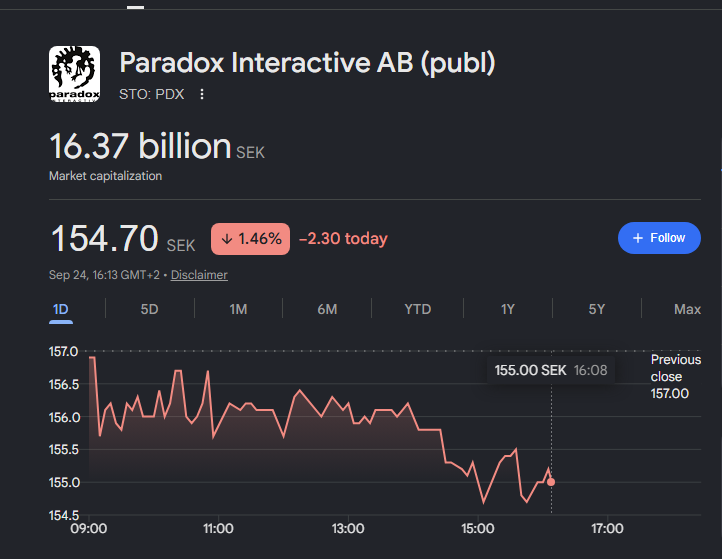Click the Market capitalization label
Screen dimensions: 722x559
[105, 176]
